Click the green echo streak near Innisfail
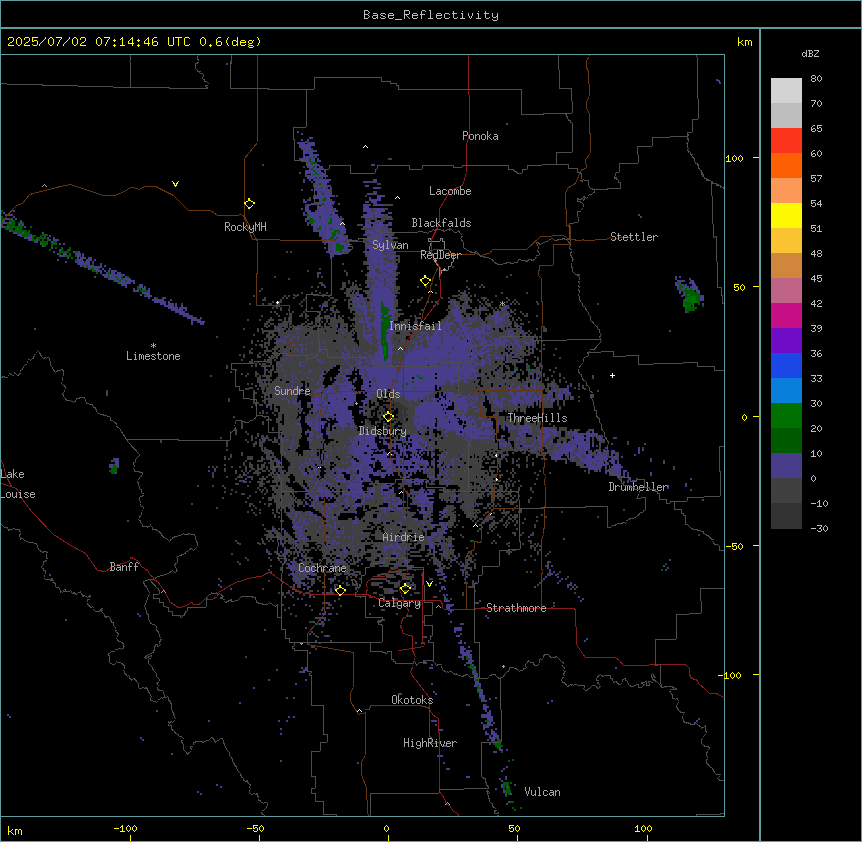The width and height of the screenshot is (862, 842). 385,330
